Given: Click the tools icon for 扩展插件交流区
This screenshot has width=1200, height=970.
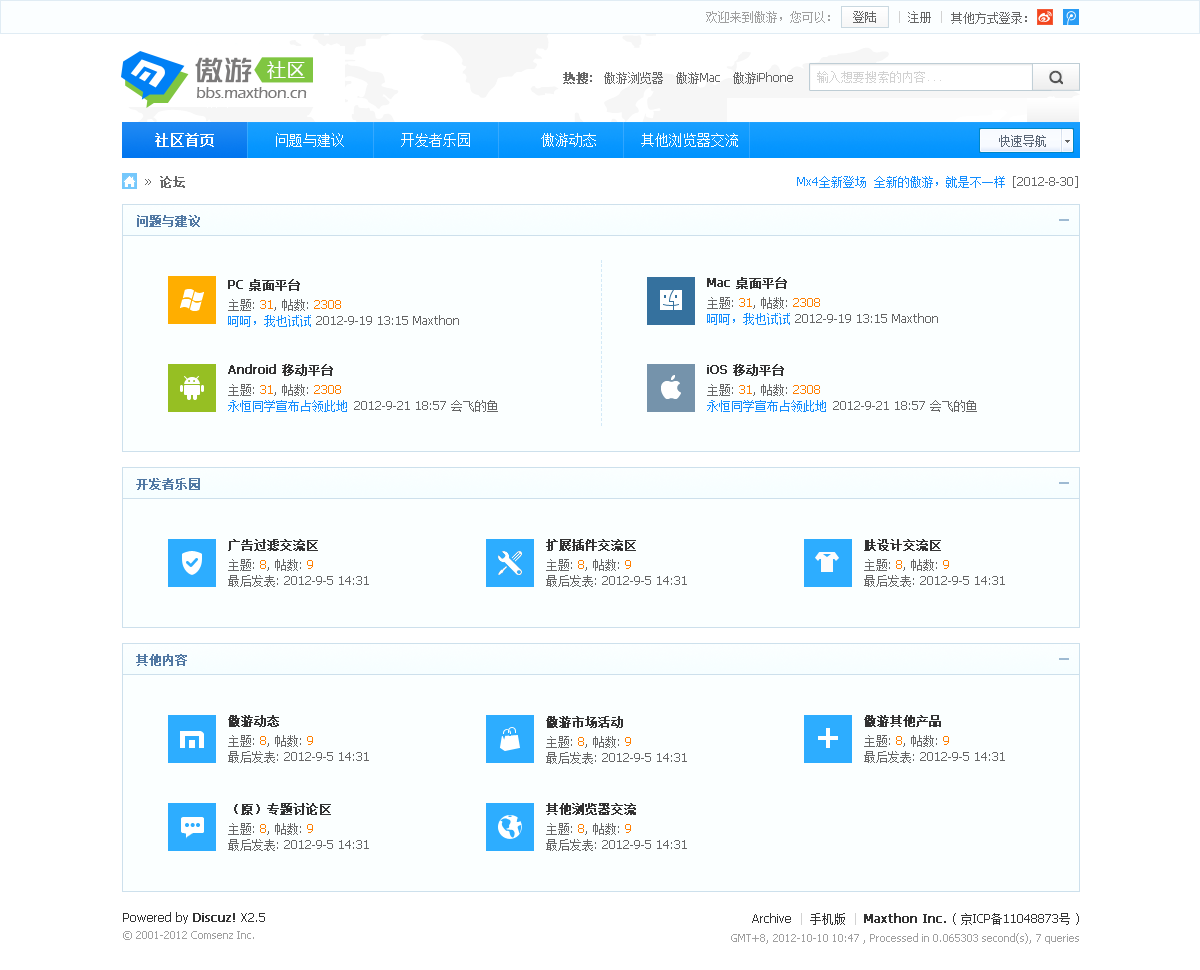Looking at the screenshot, I should pyautogui.click(x=510, y=563).
